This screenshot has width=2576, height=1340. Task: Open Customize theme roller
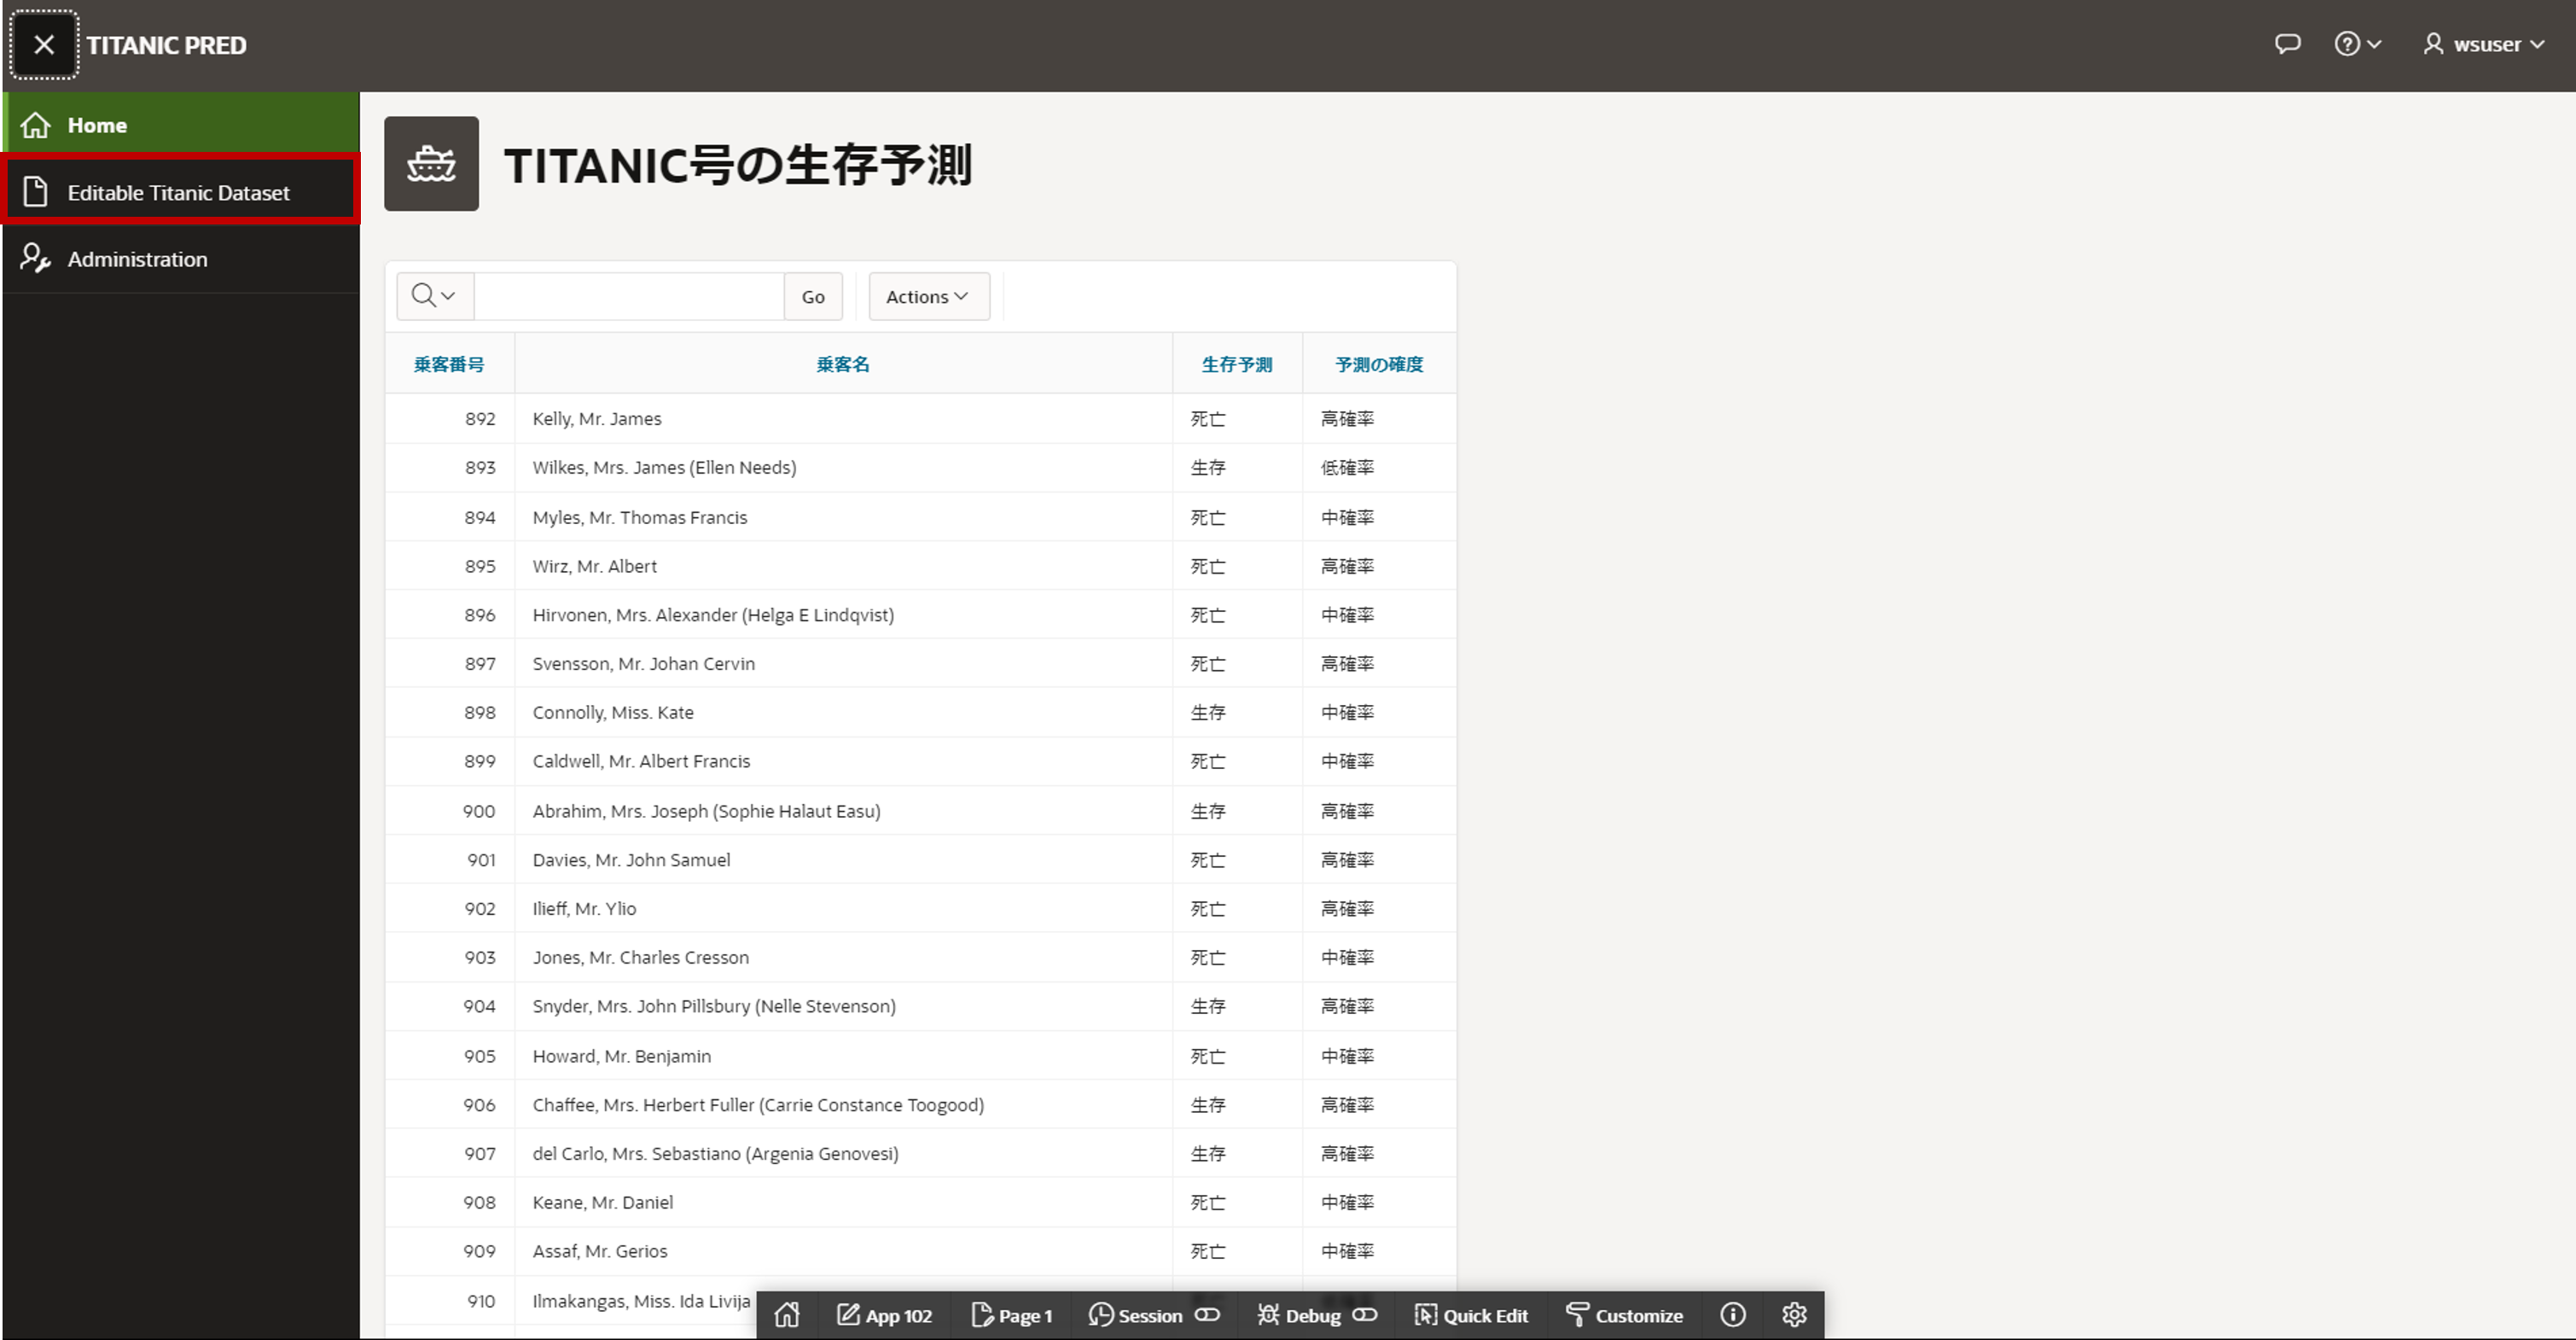[1624, 1315]
